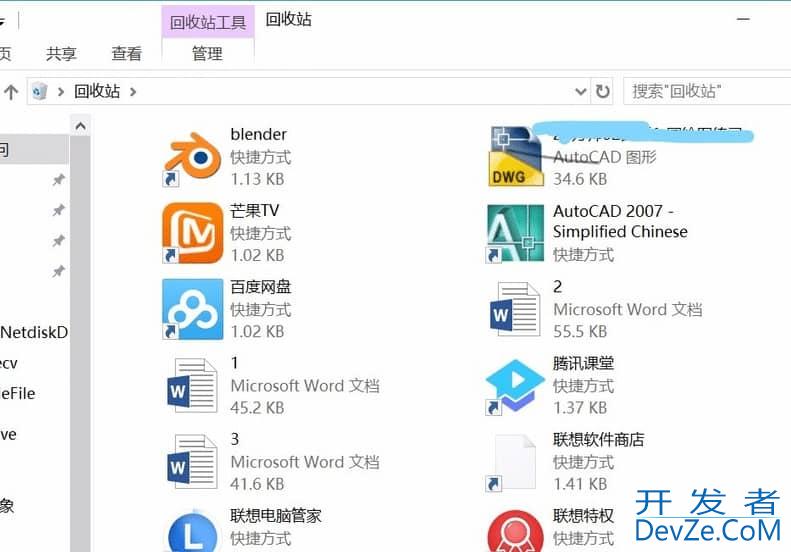
Task: Select the blender shortcut icon
Action: 192,157
